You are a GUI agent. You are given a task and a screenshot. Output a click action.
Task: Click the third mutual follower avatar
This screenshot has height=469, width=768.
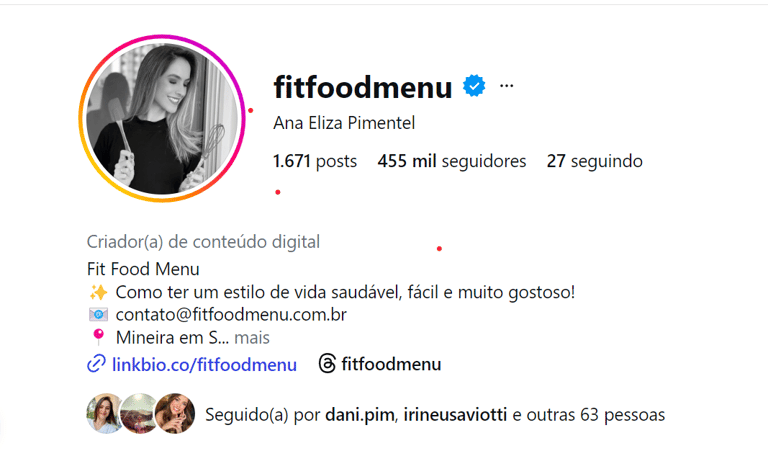175,413
